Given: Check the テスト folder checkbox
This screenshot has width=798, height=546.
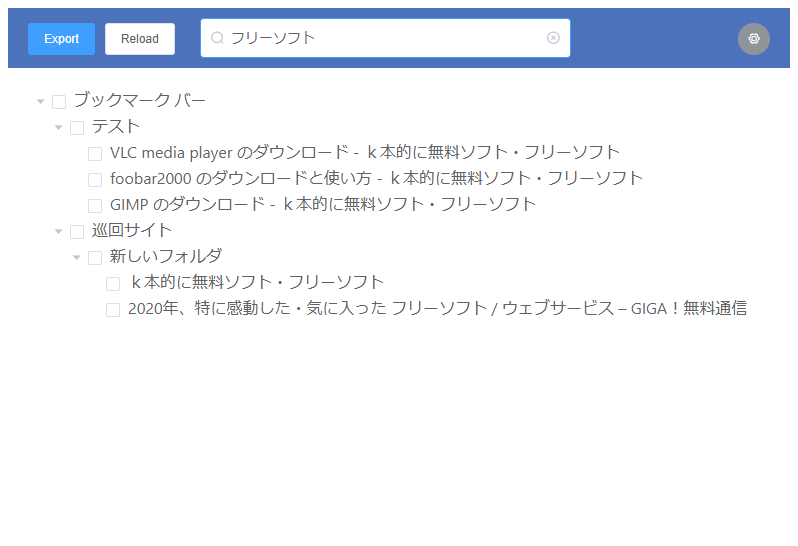Looking at the screenshot, I should coord(77,128).
